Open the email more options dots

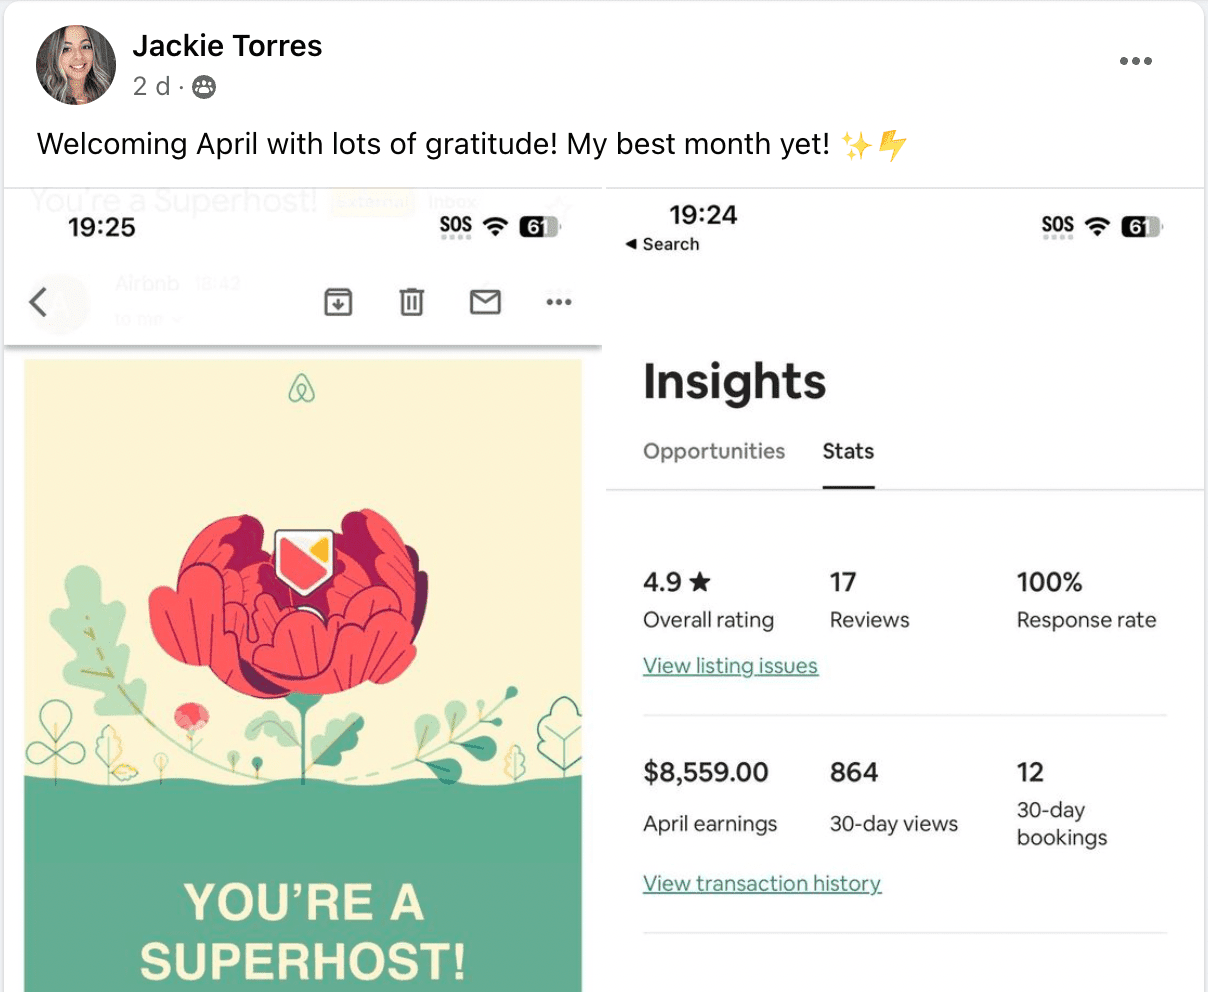[558, 301]
